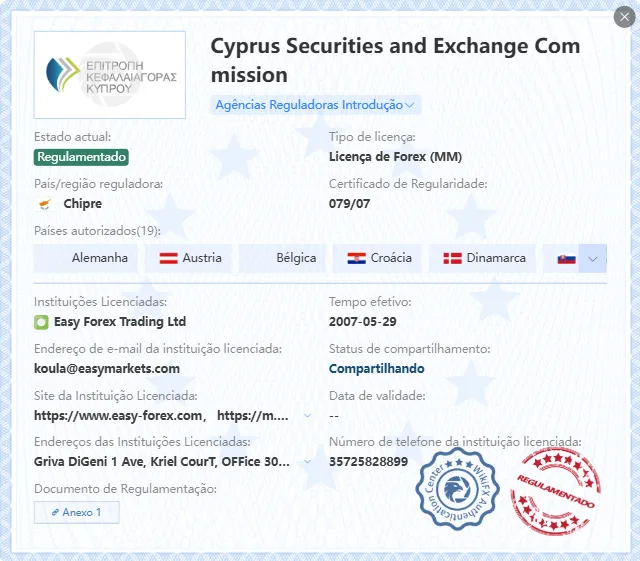The width and height of the screenshot is (640, 561).
Task: Click the red Regulamentado stamp
Action: pyautogui.click(x=555, y=491)
